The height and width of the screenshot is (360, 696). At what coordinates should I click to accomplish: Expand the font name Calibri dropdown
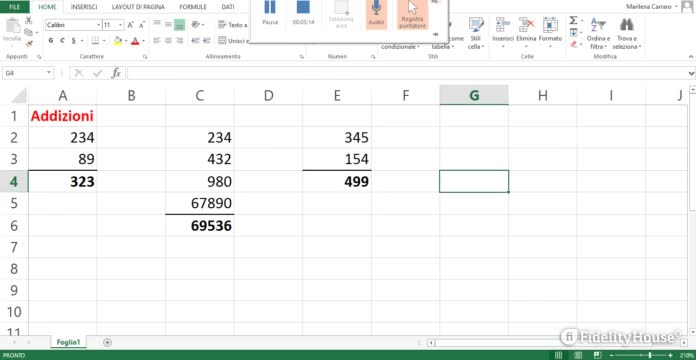pyautogui.click(x=98, y=25)
